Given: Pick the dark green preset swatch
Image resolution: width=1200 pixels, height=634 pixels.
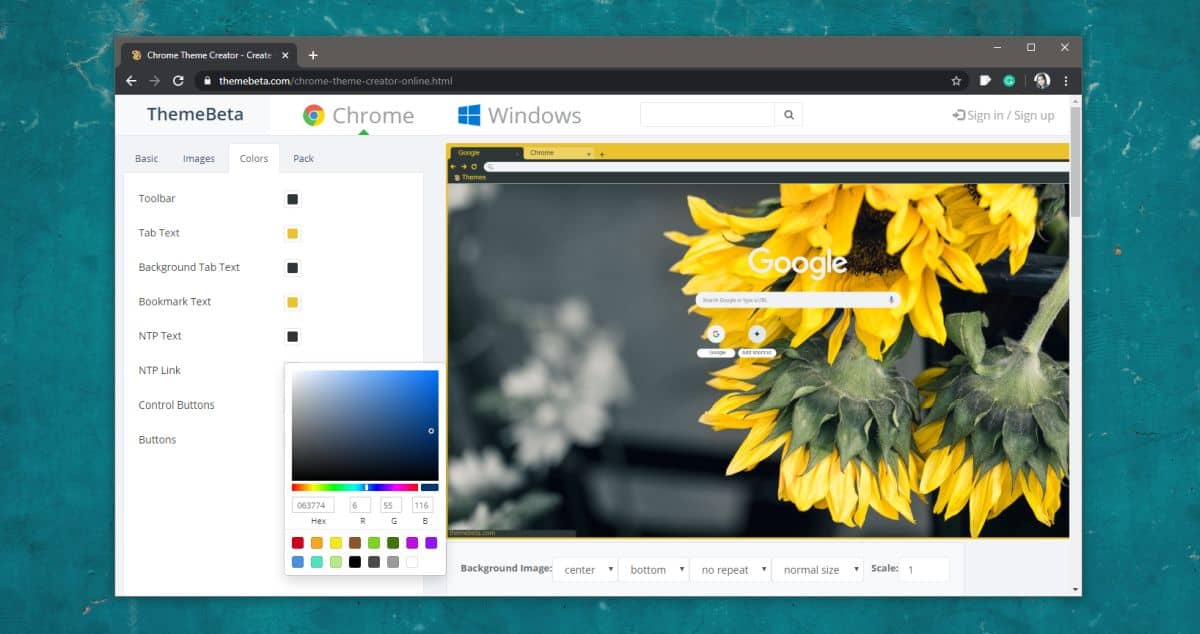Looking at the screenshot, I should (x=393, y=543).
